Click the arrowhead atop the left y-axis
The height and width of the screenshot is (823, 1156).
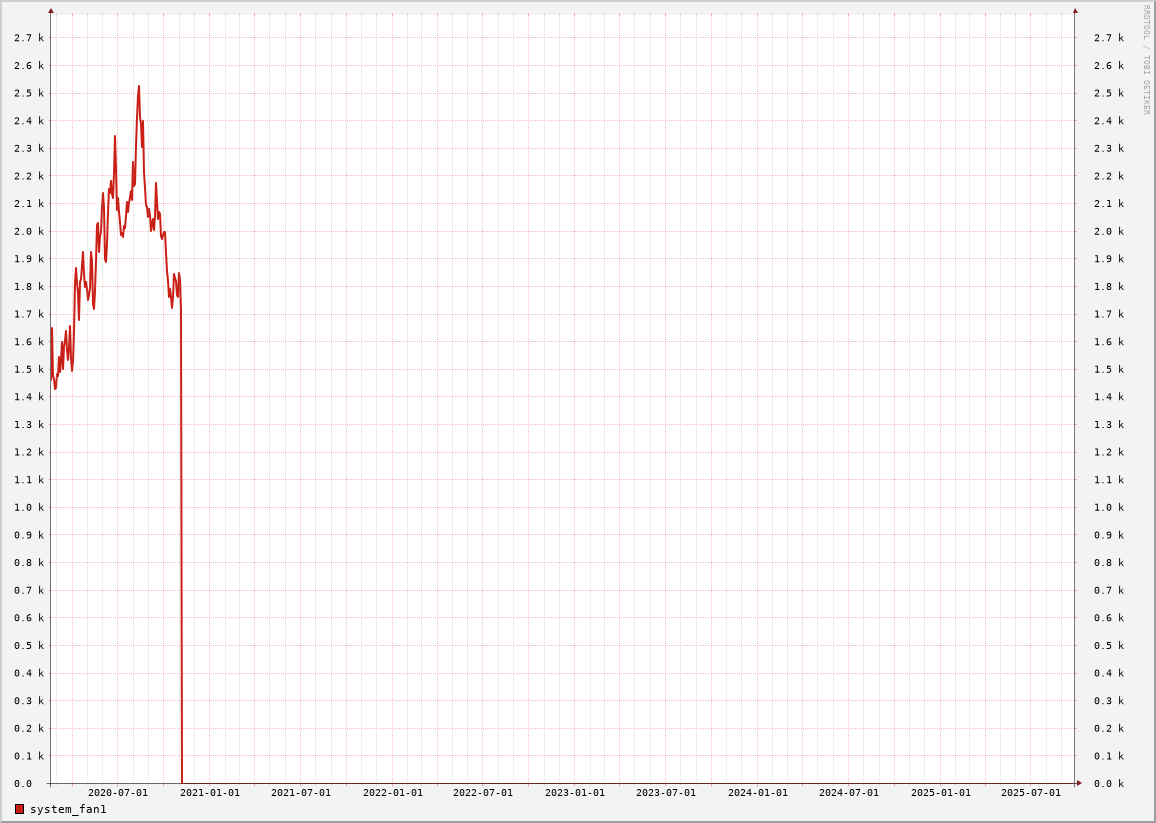coord(51,11)
